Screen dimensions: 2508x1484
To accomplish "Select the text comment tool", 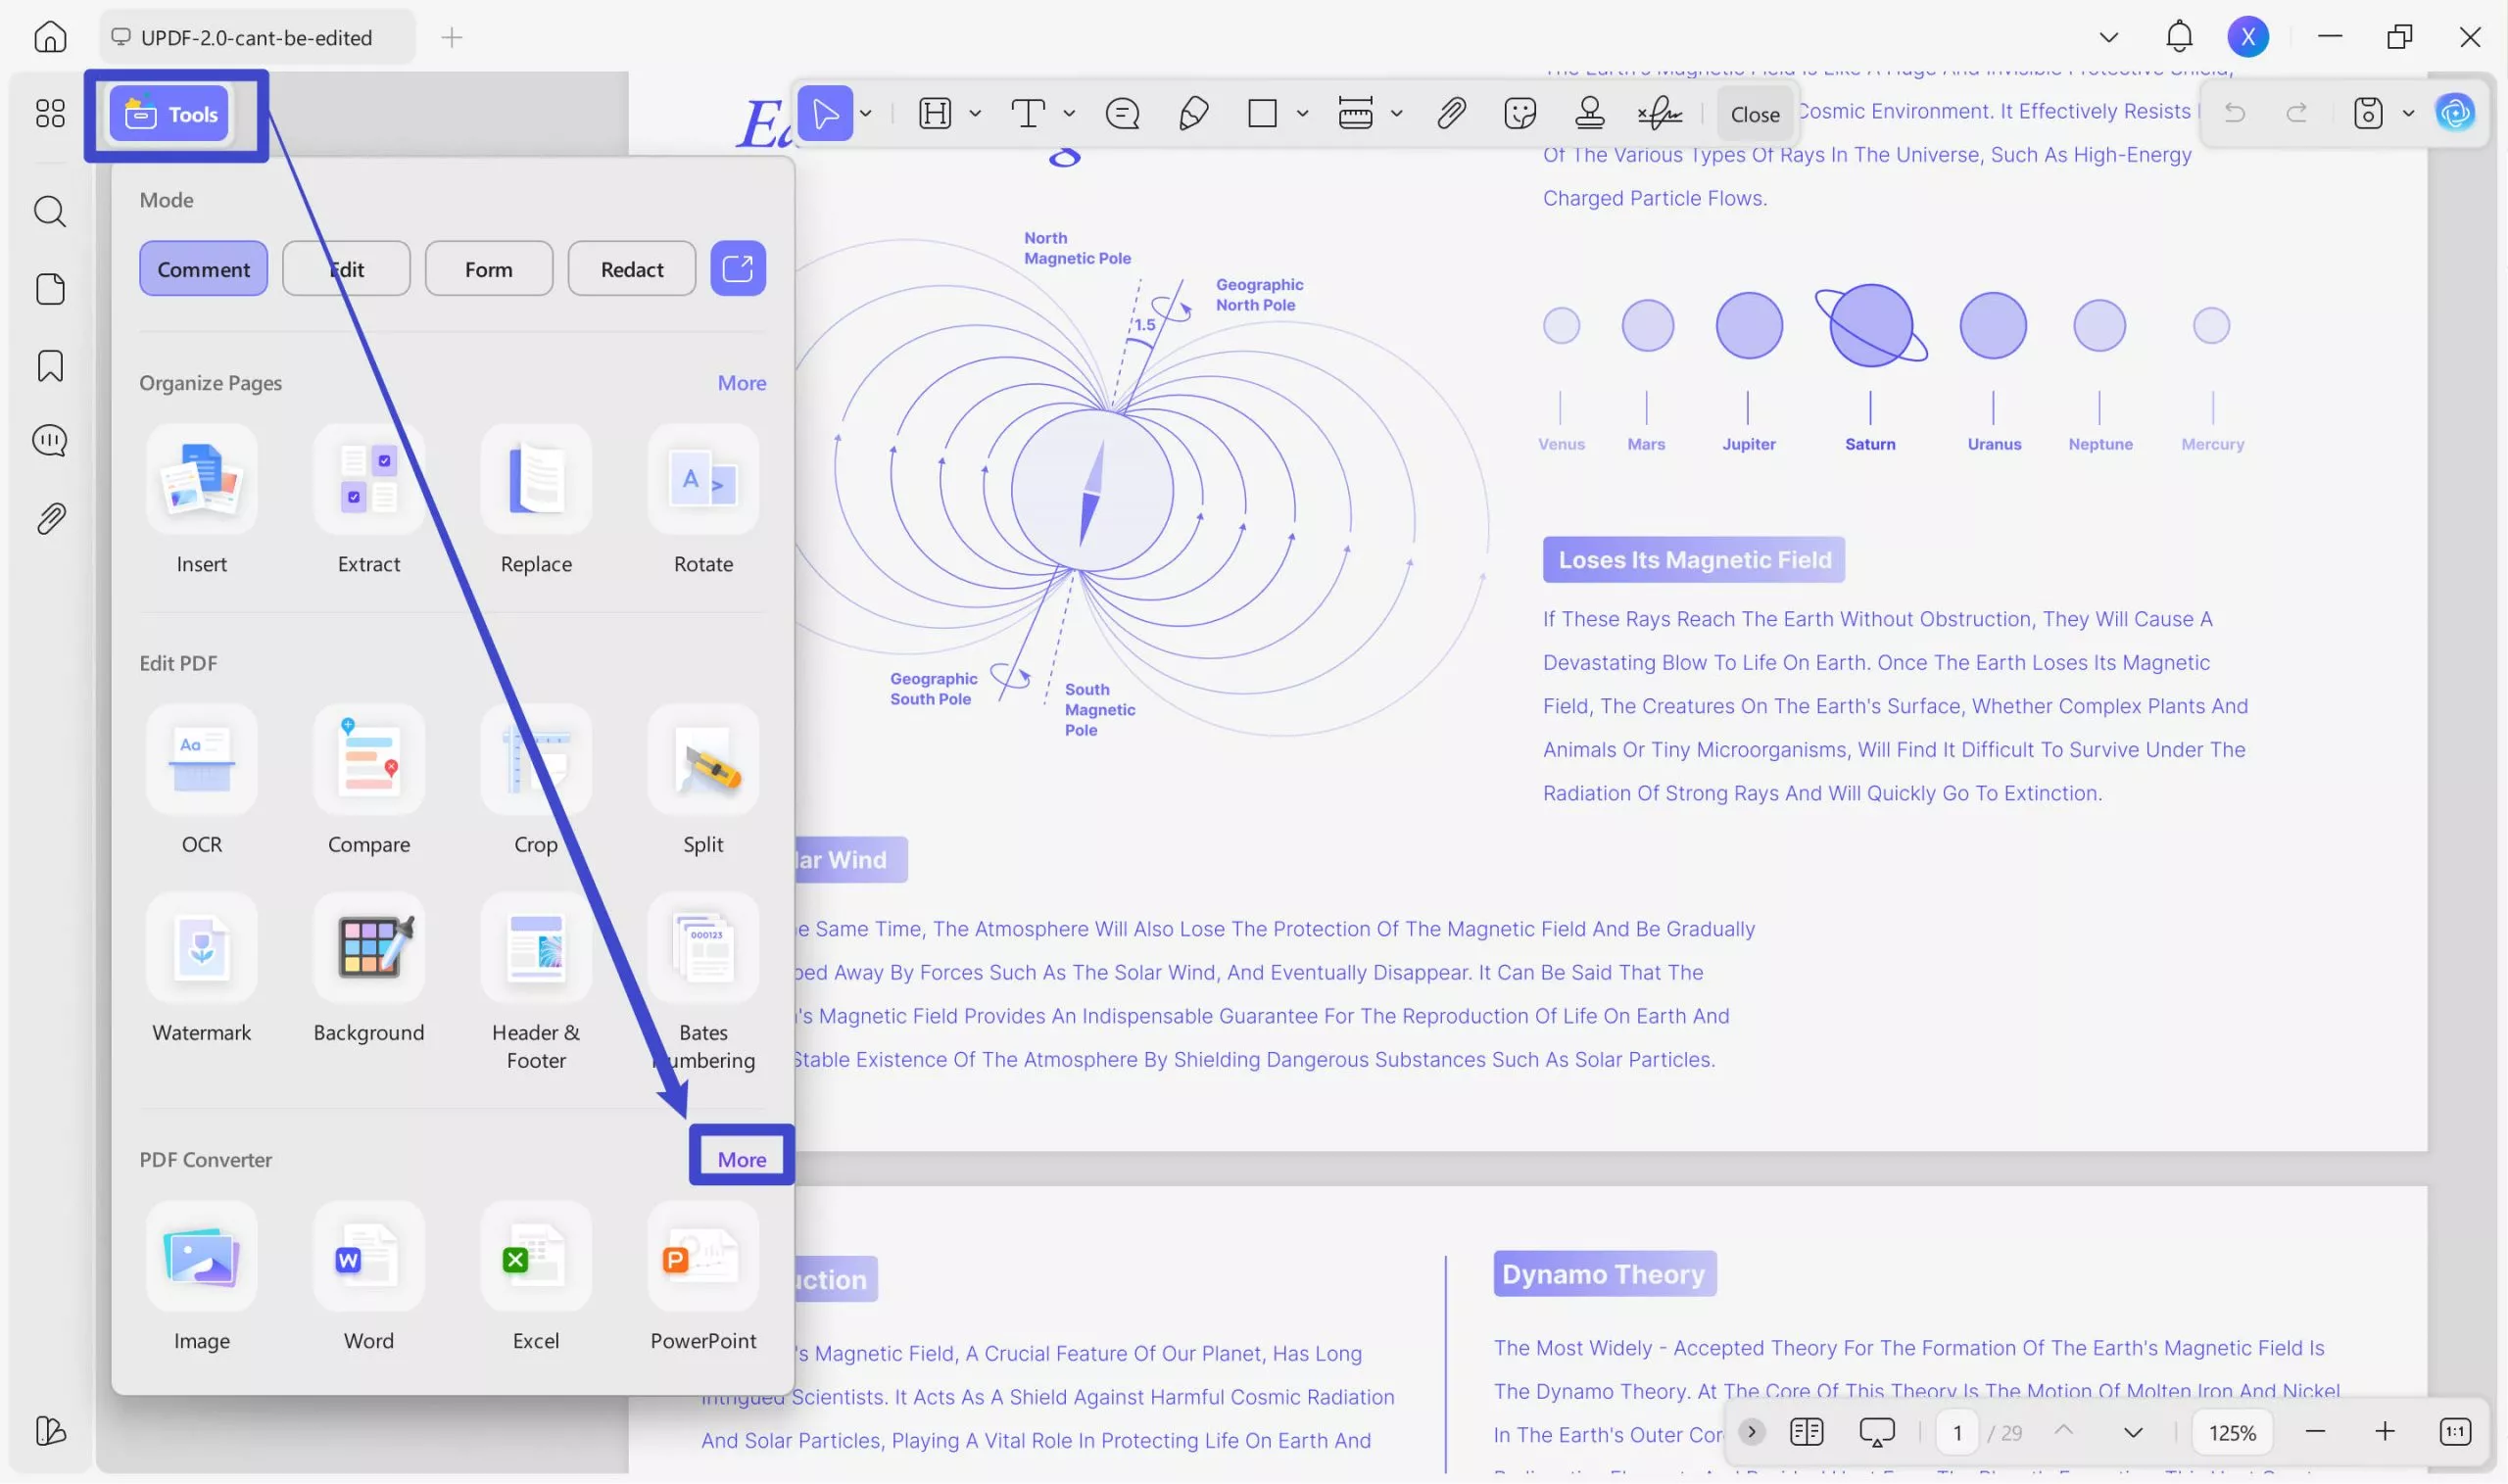I will coord(1028,113).
